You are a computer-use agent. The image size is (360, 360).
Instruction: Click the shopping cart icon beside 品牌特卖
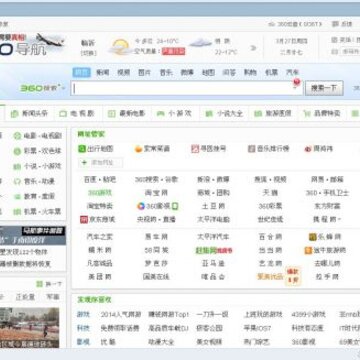point(307,114)
